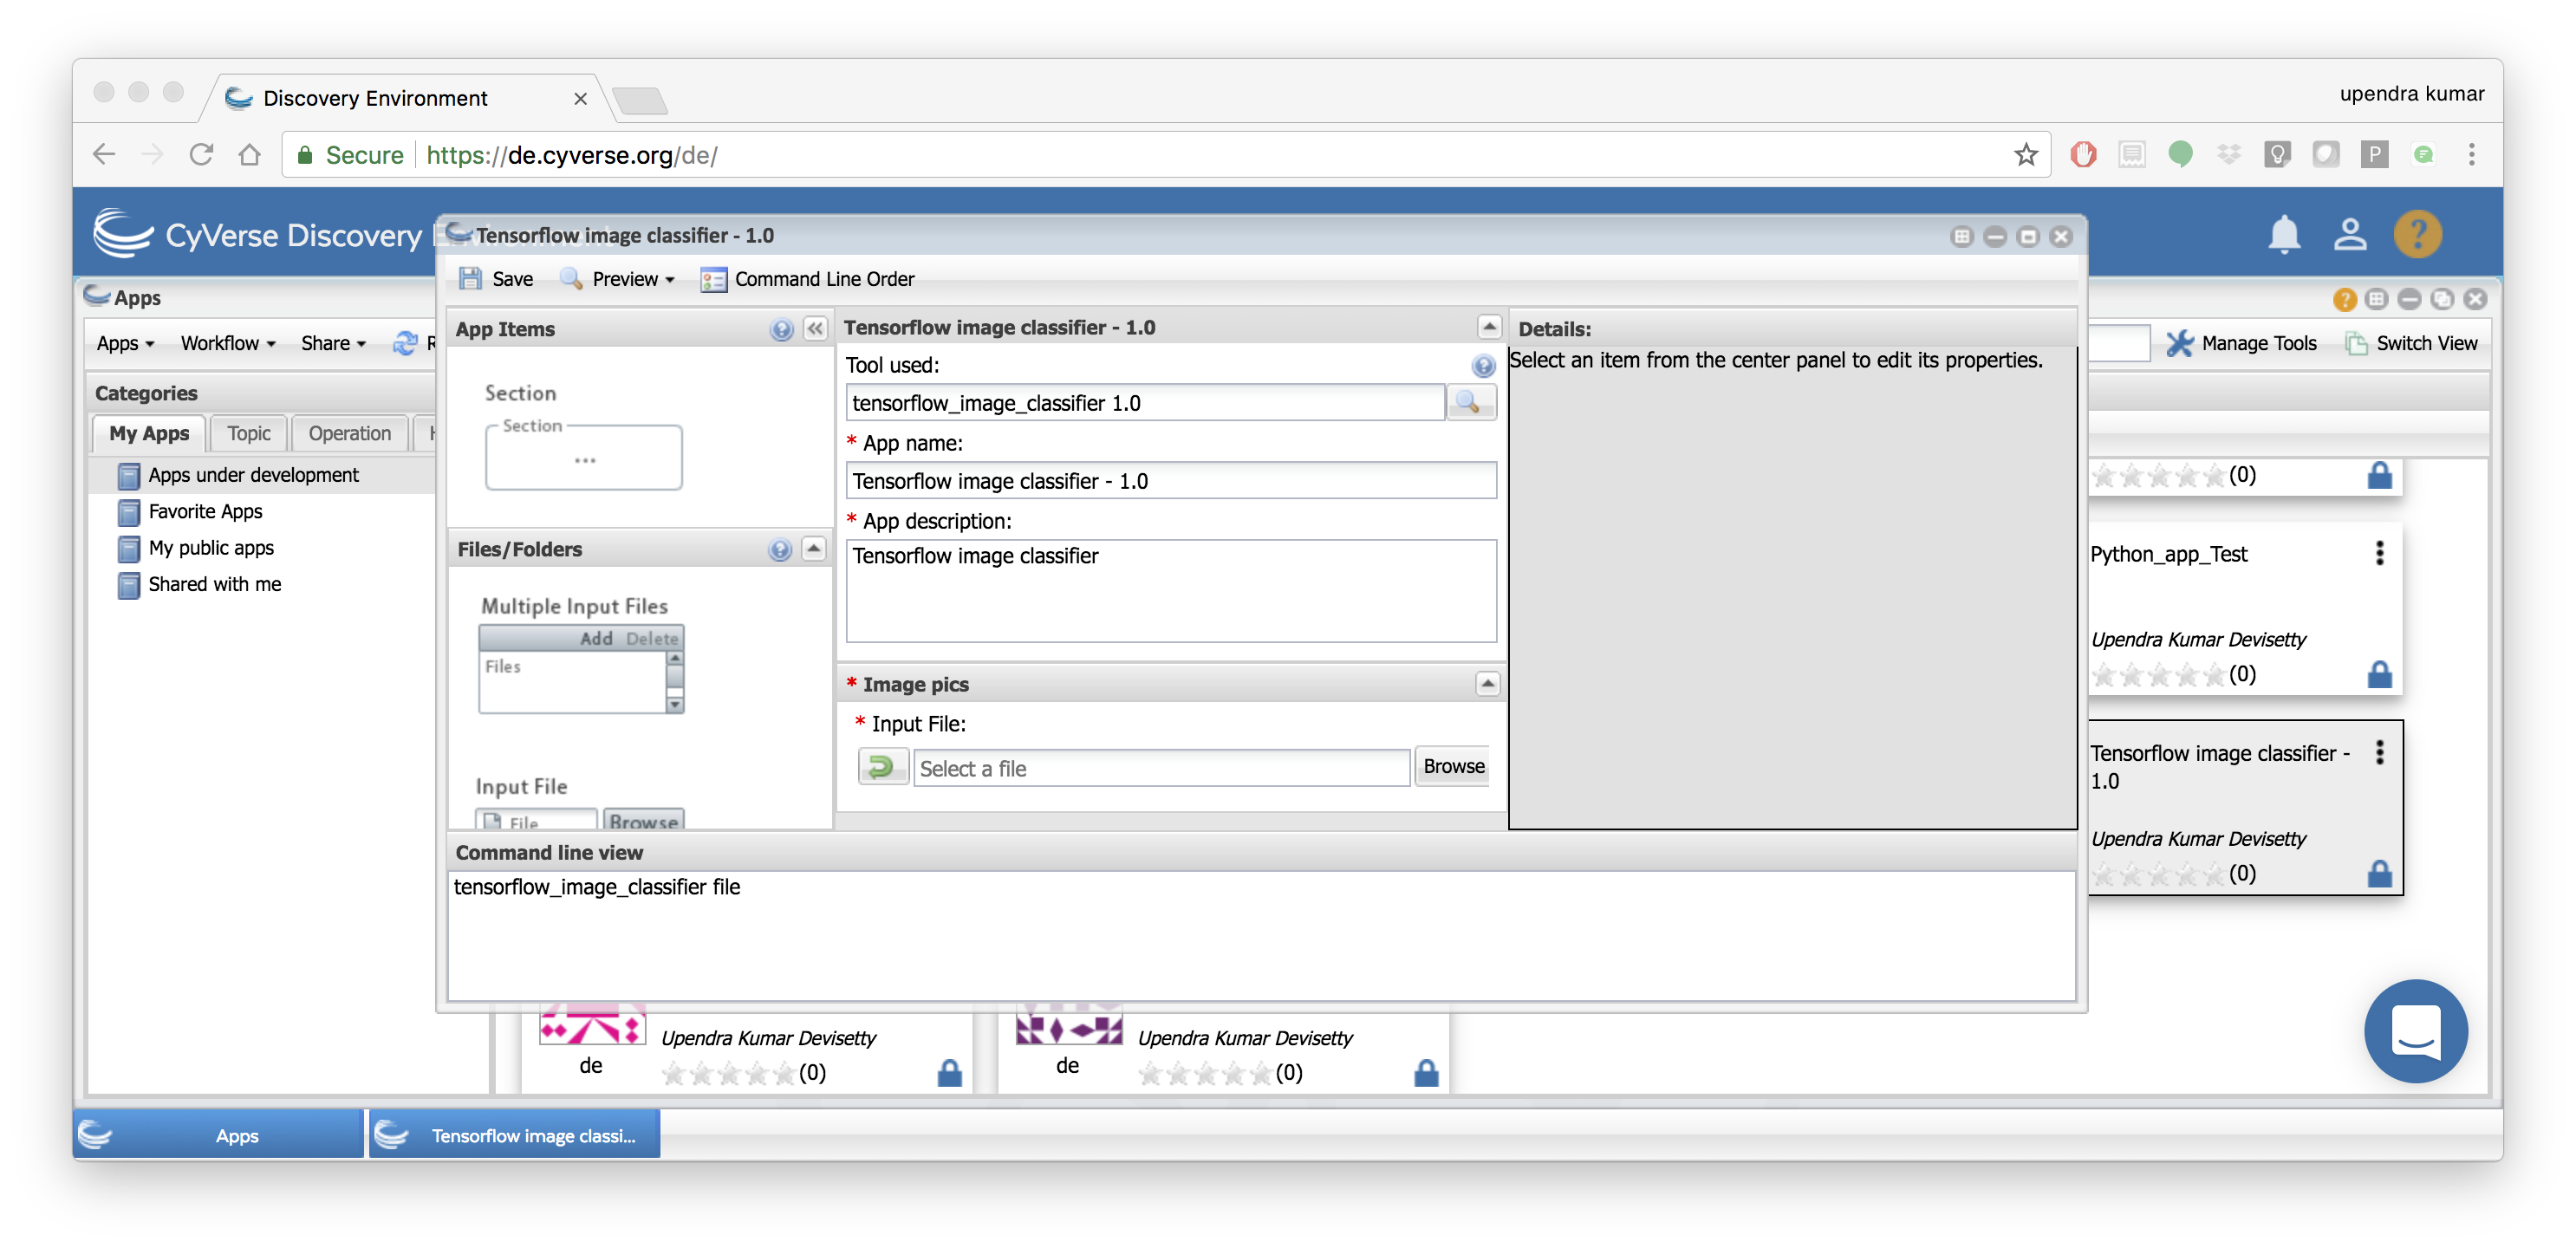The height and width of the screenshot is (1248, 2576).
Task: Click the Dropbox extension icon in browser toolbar
Action: click(2228, 154)
